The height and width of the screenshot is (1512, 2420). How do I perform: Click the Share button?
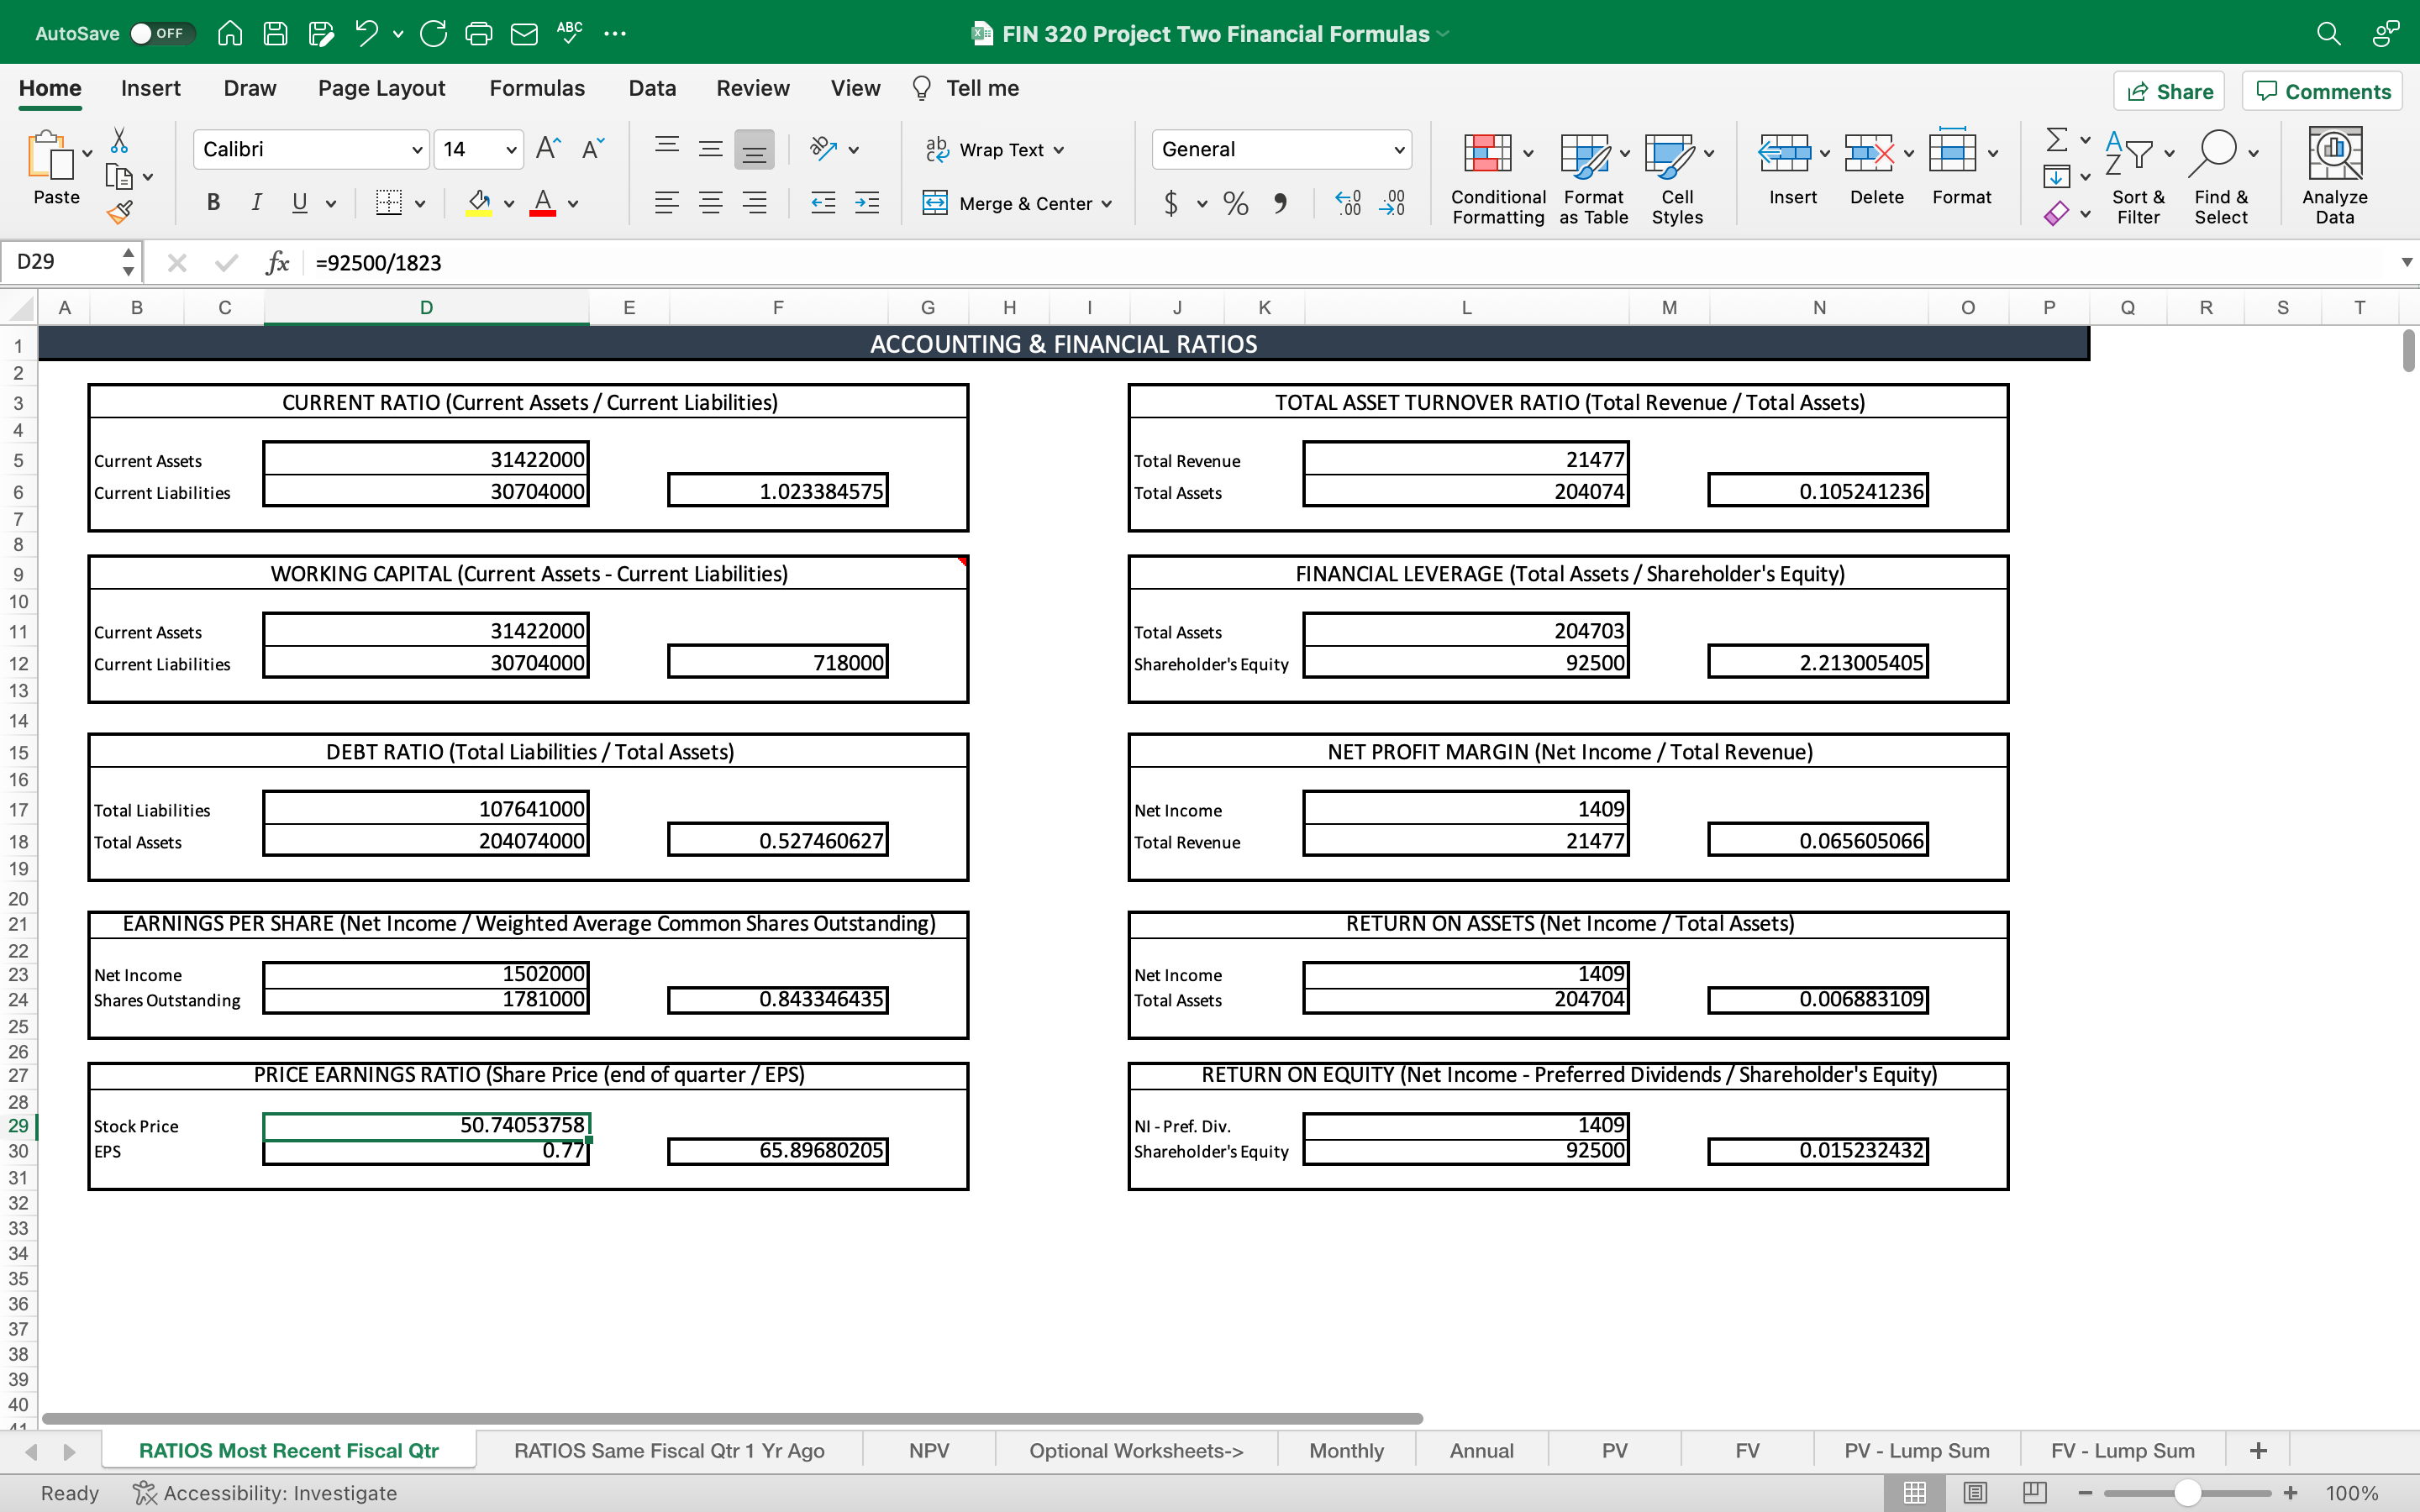(x=2170, y=91)
